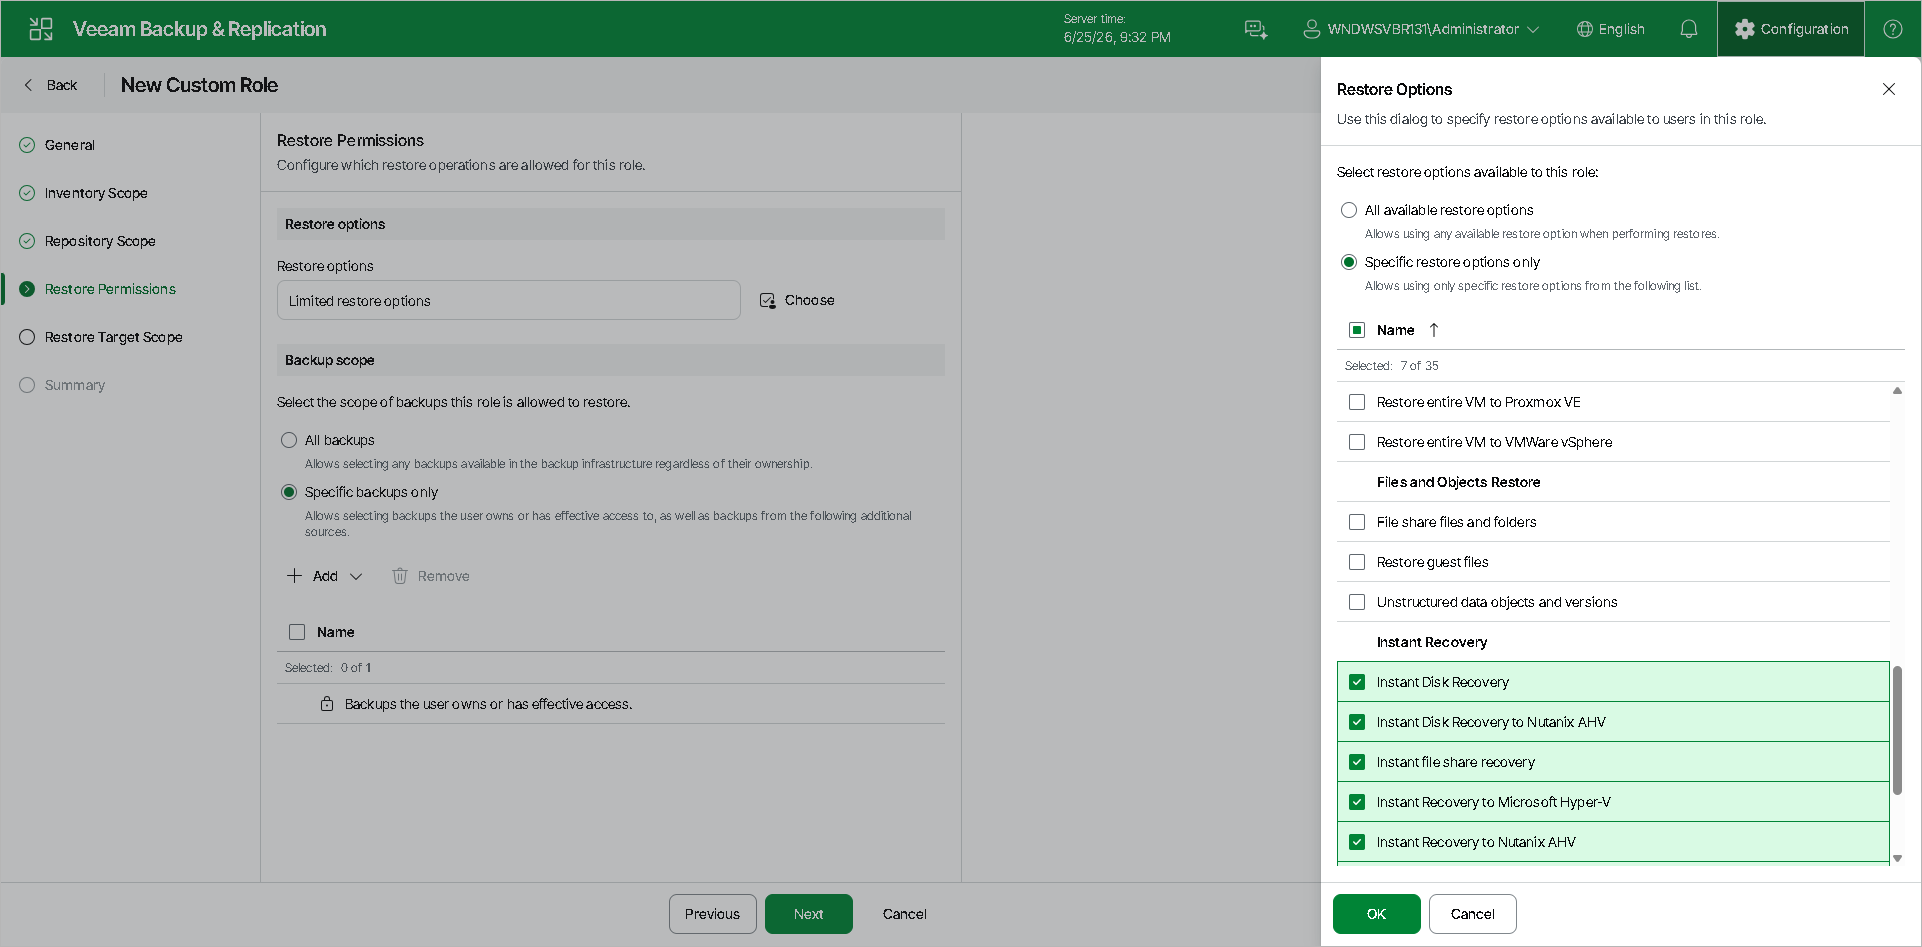
Task: Click OK in Restore Options panel
Action: pos(1376,914)
